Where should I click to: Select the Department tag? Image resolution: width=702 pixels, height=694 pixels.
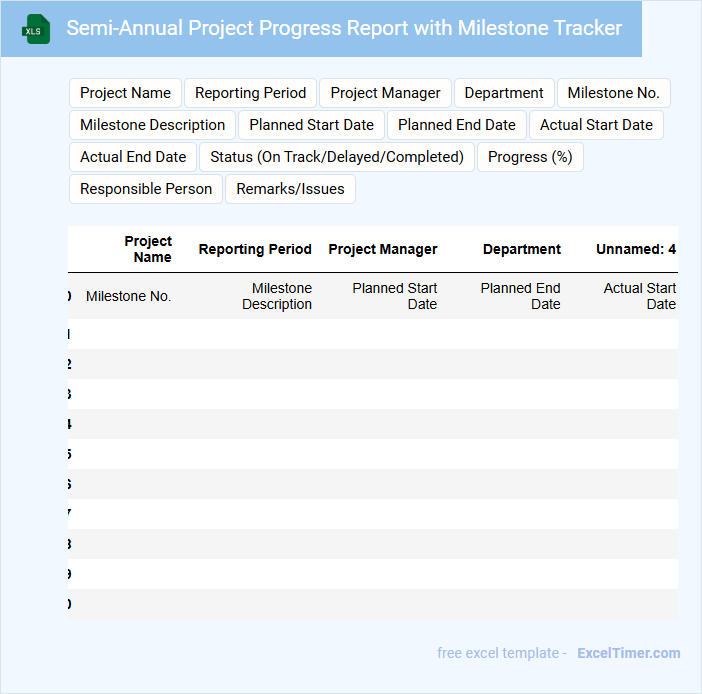pos(504,93)
